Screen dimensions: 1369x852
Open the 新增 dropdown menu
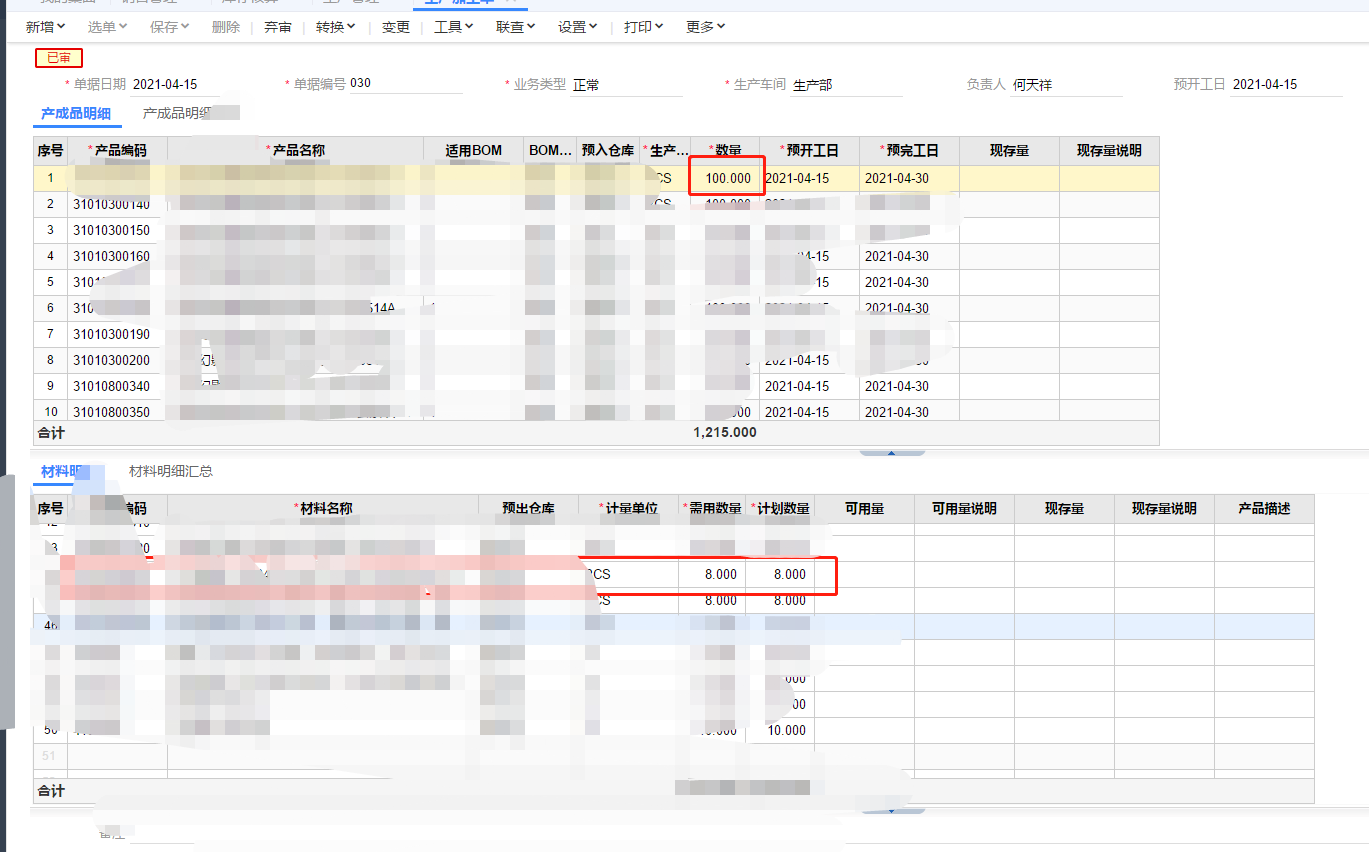pos(45,27)
